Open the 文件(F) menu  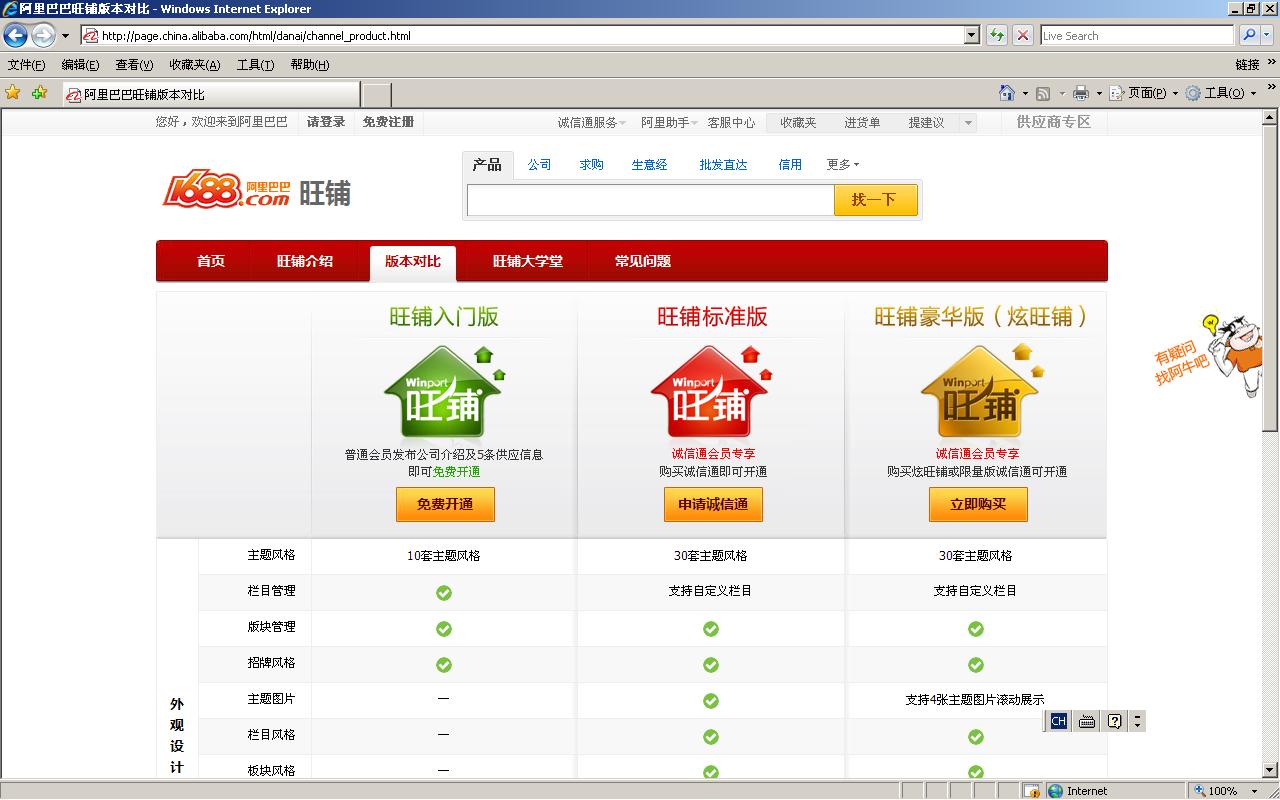(26, 65)
